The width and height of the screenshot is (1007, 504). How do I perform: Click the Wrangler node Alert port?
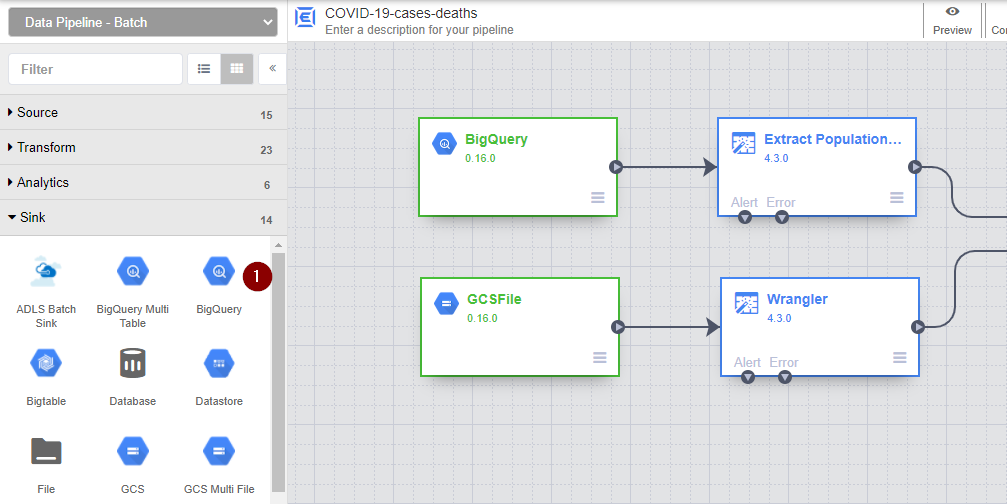pos(748,378)
